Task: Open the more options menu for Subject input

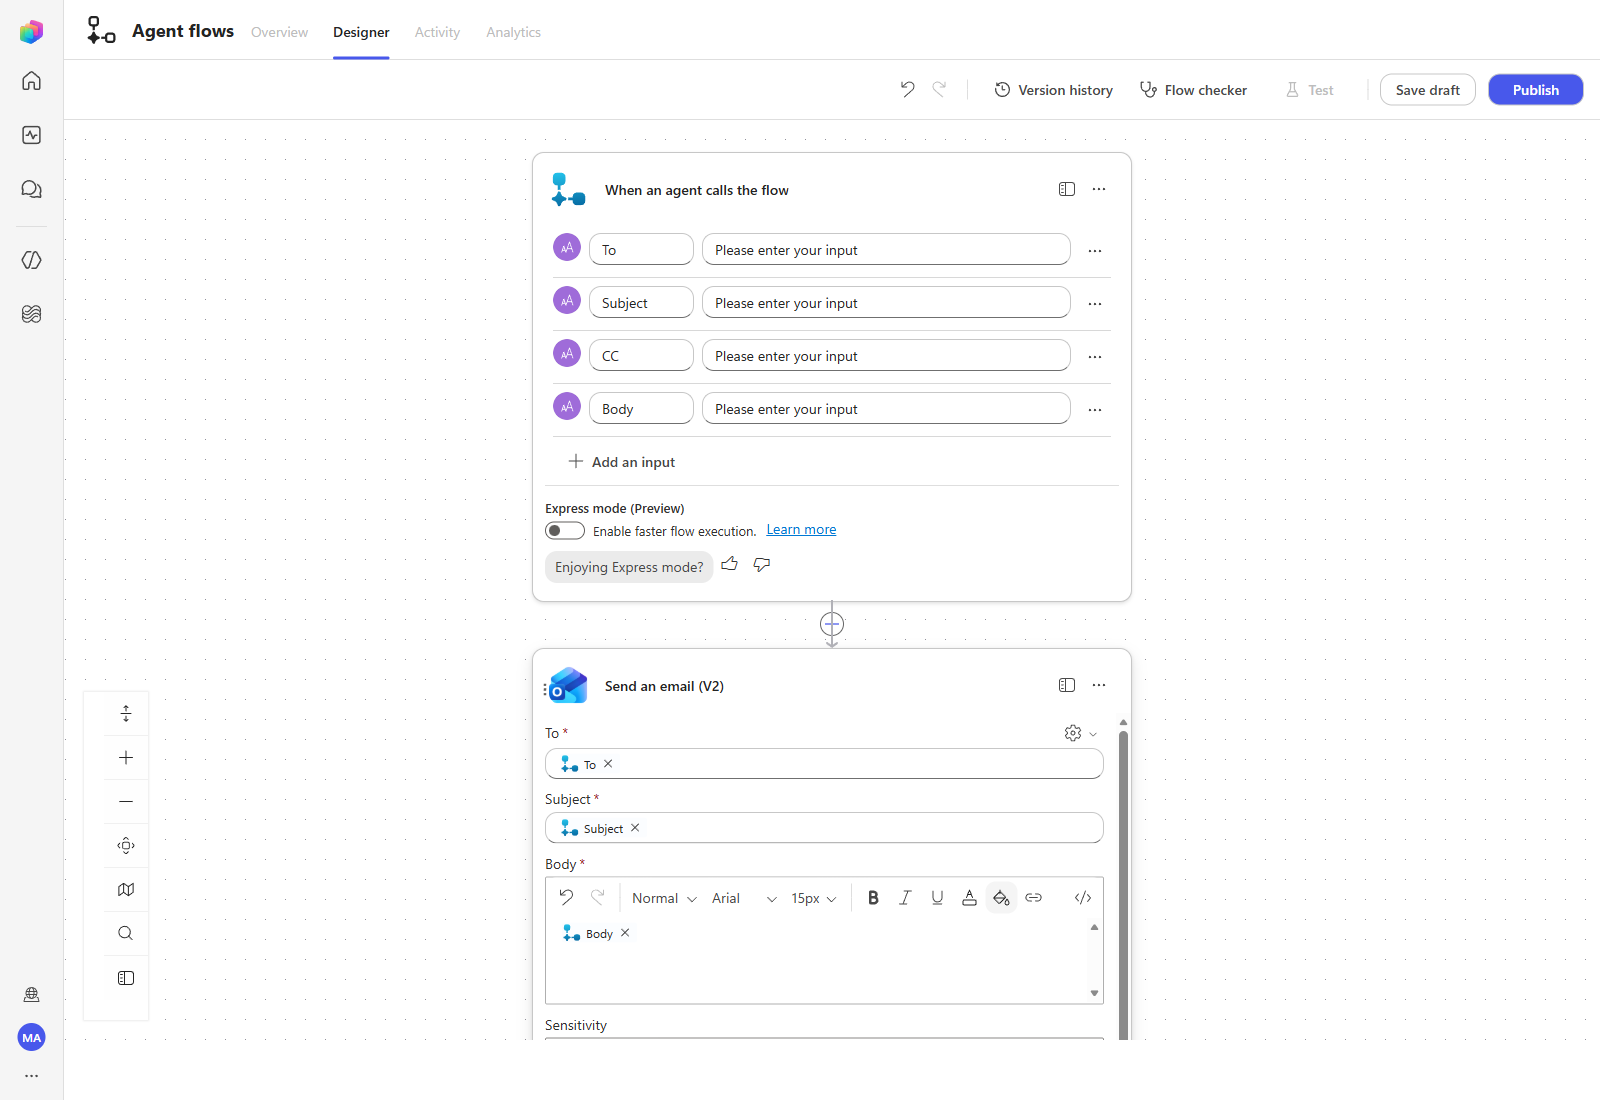Action: click(x=1095, y=303)
